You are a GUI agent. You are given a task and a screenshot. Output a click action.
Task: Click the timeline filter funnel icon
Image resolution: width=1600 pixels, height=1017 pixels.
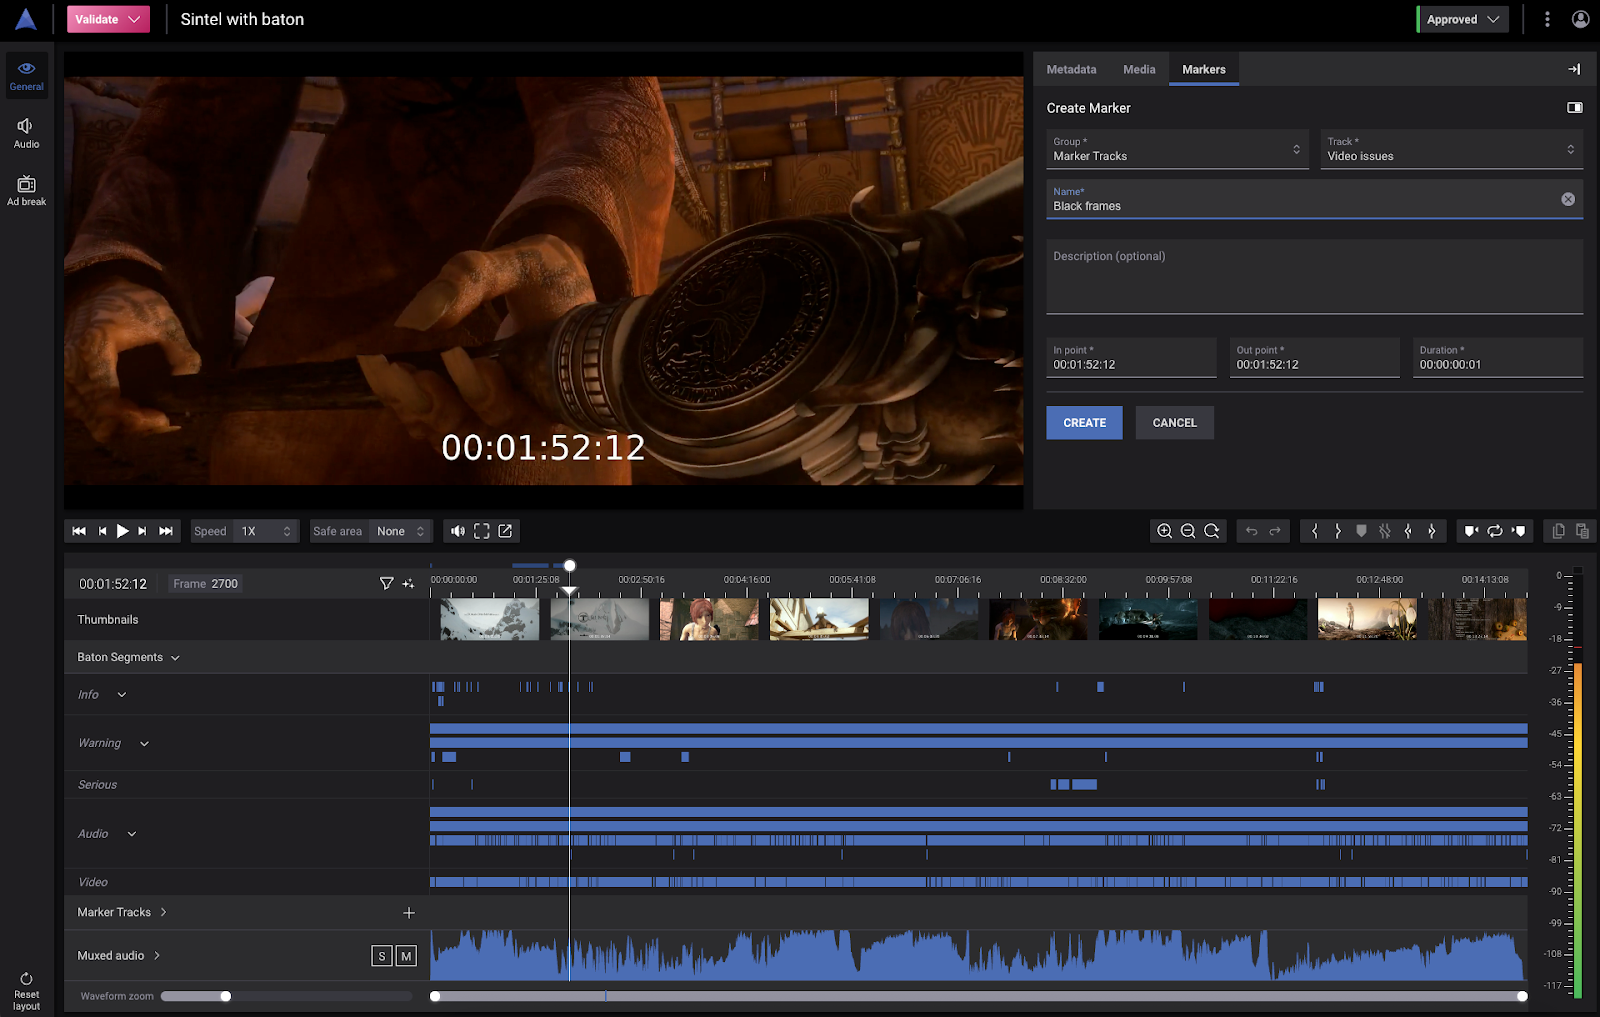coord(386,583)
